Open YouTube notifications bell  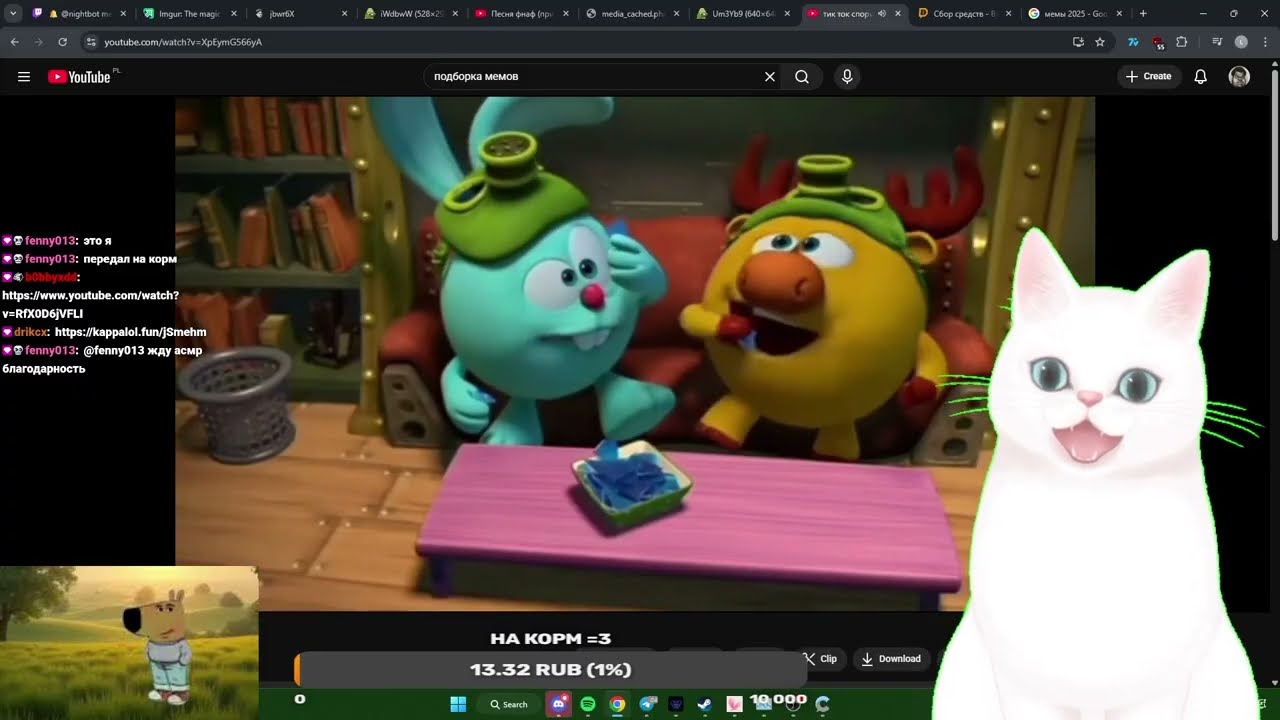coord(1201,77)
